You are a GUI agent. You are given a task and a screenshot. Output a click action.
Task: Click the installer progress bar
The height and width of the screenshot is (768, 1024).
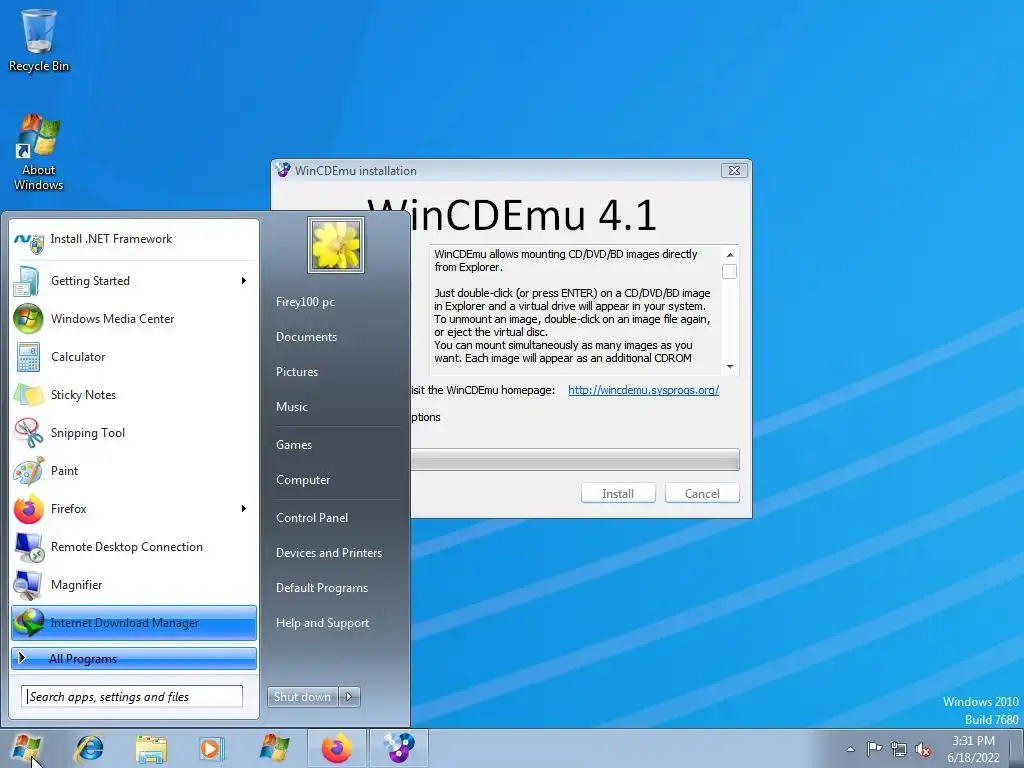pos(575,460)
